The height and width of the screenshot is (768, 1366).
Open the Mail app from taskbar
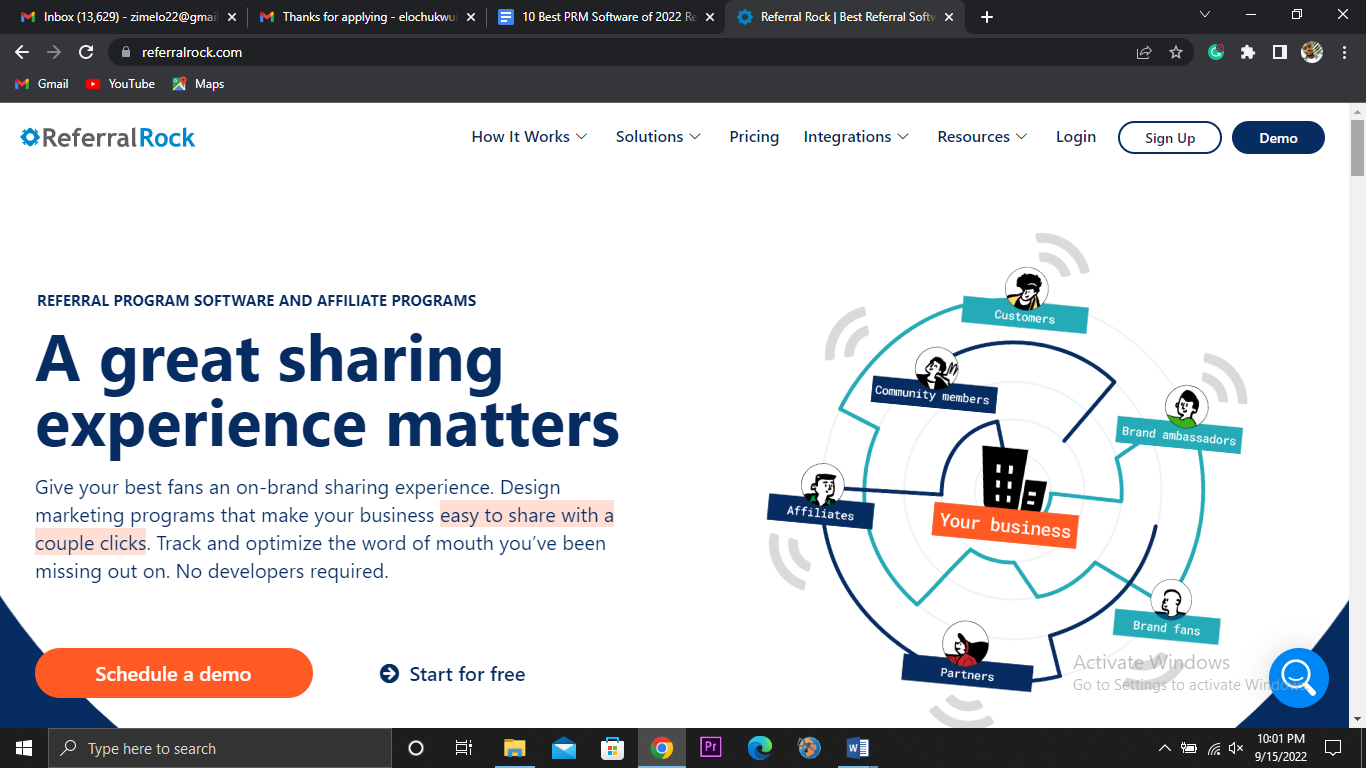pyautogui.click(x=563, y=748)
